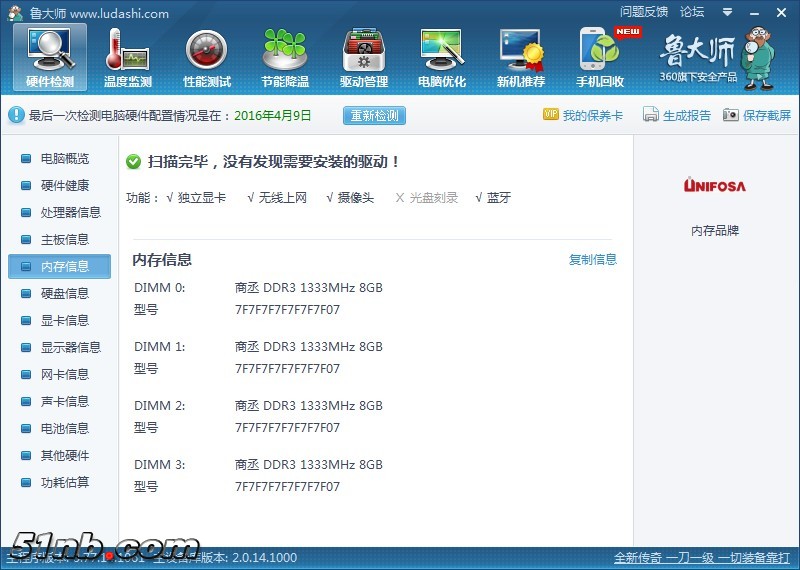Open the 问题反馈 feedback link

[644, 12]
